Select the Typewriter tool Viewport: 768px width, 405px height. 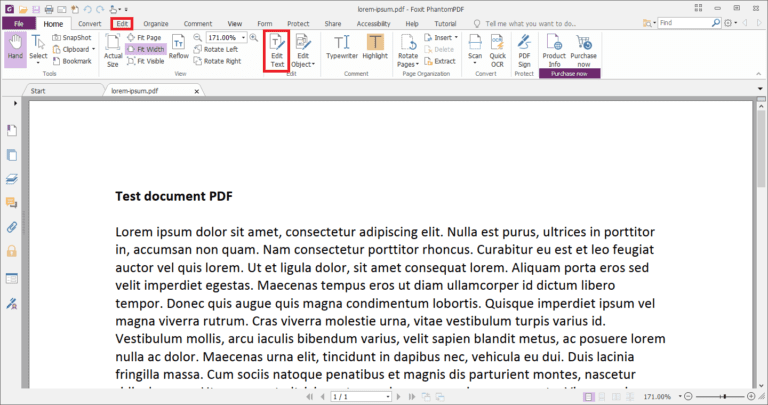[342, 48]
